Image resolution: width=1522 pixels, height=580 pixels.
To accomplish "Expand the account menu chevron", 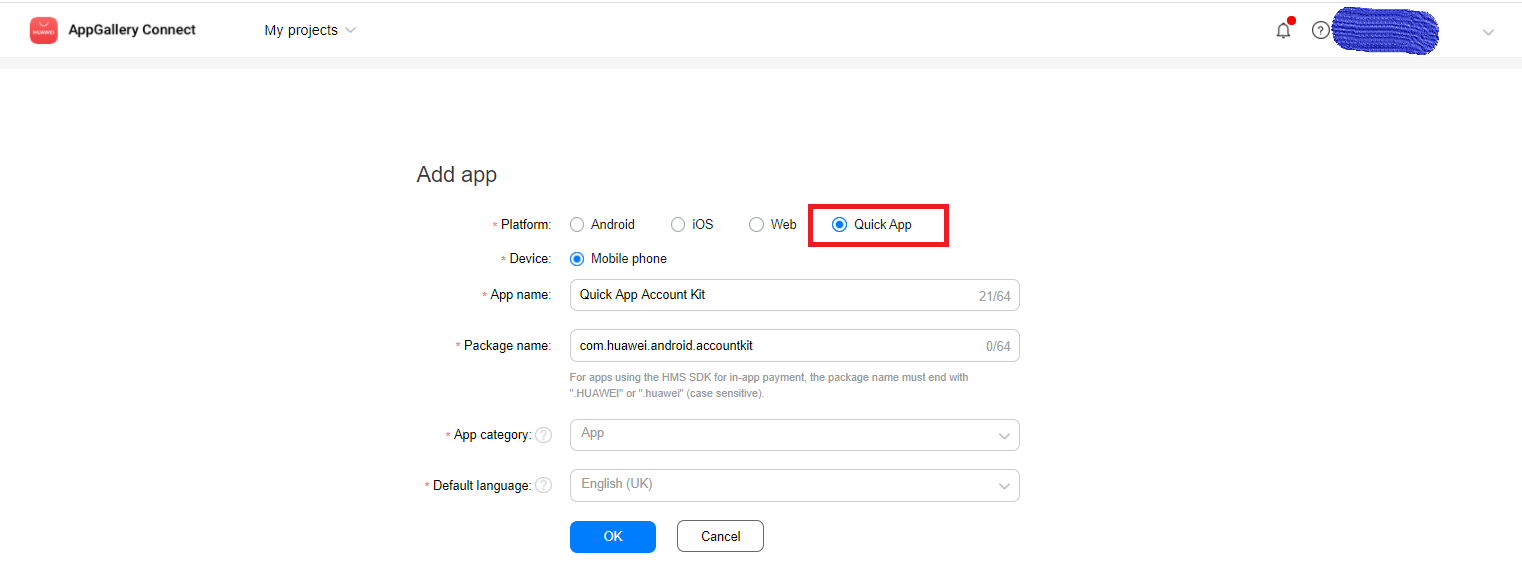I will 1488,32.
